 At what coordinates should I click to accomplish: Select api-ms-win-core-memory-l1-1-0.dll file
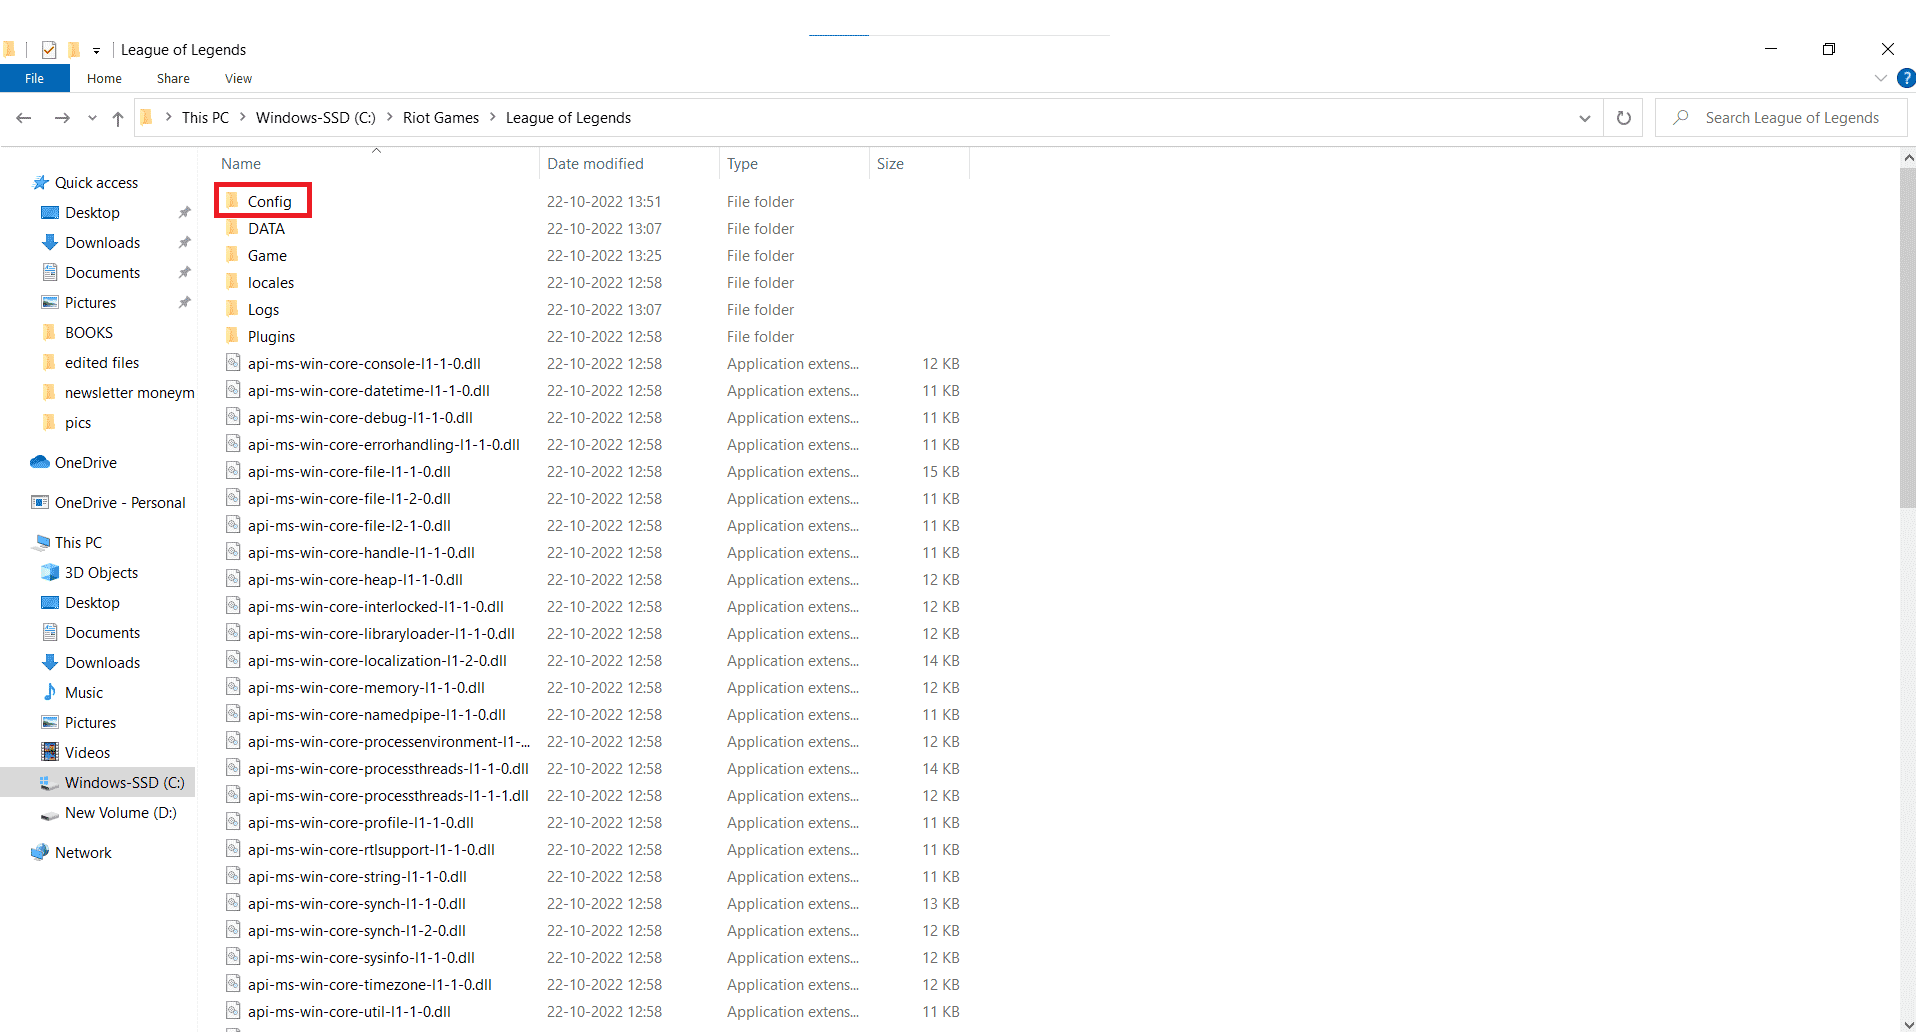(366, 688)
